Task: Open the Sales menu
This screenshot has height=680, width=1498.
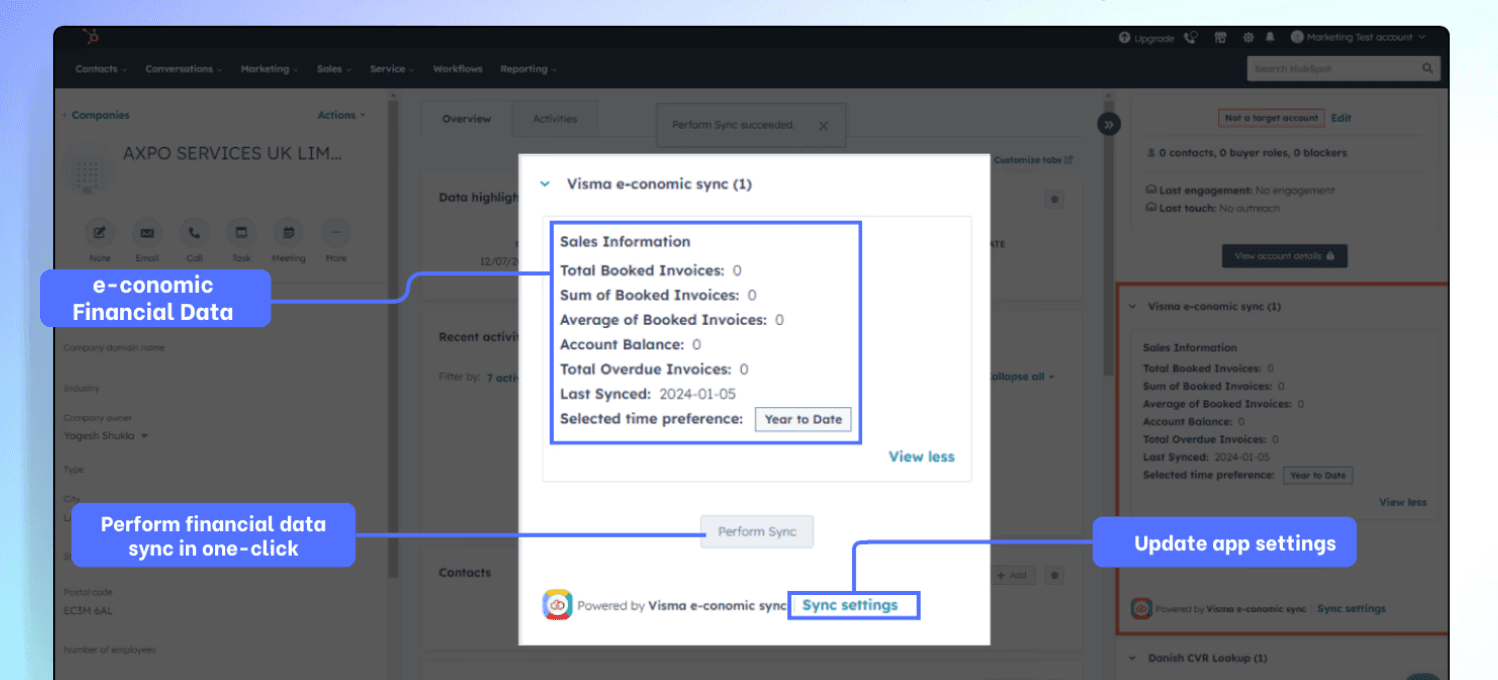Action: 334,69
